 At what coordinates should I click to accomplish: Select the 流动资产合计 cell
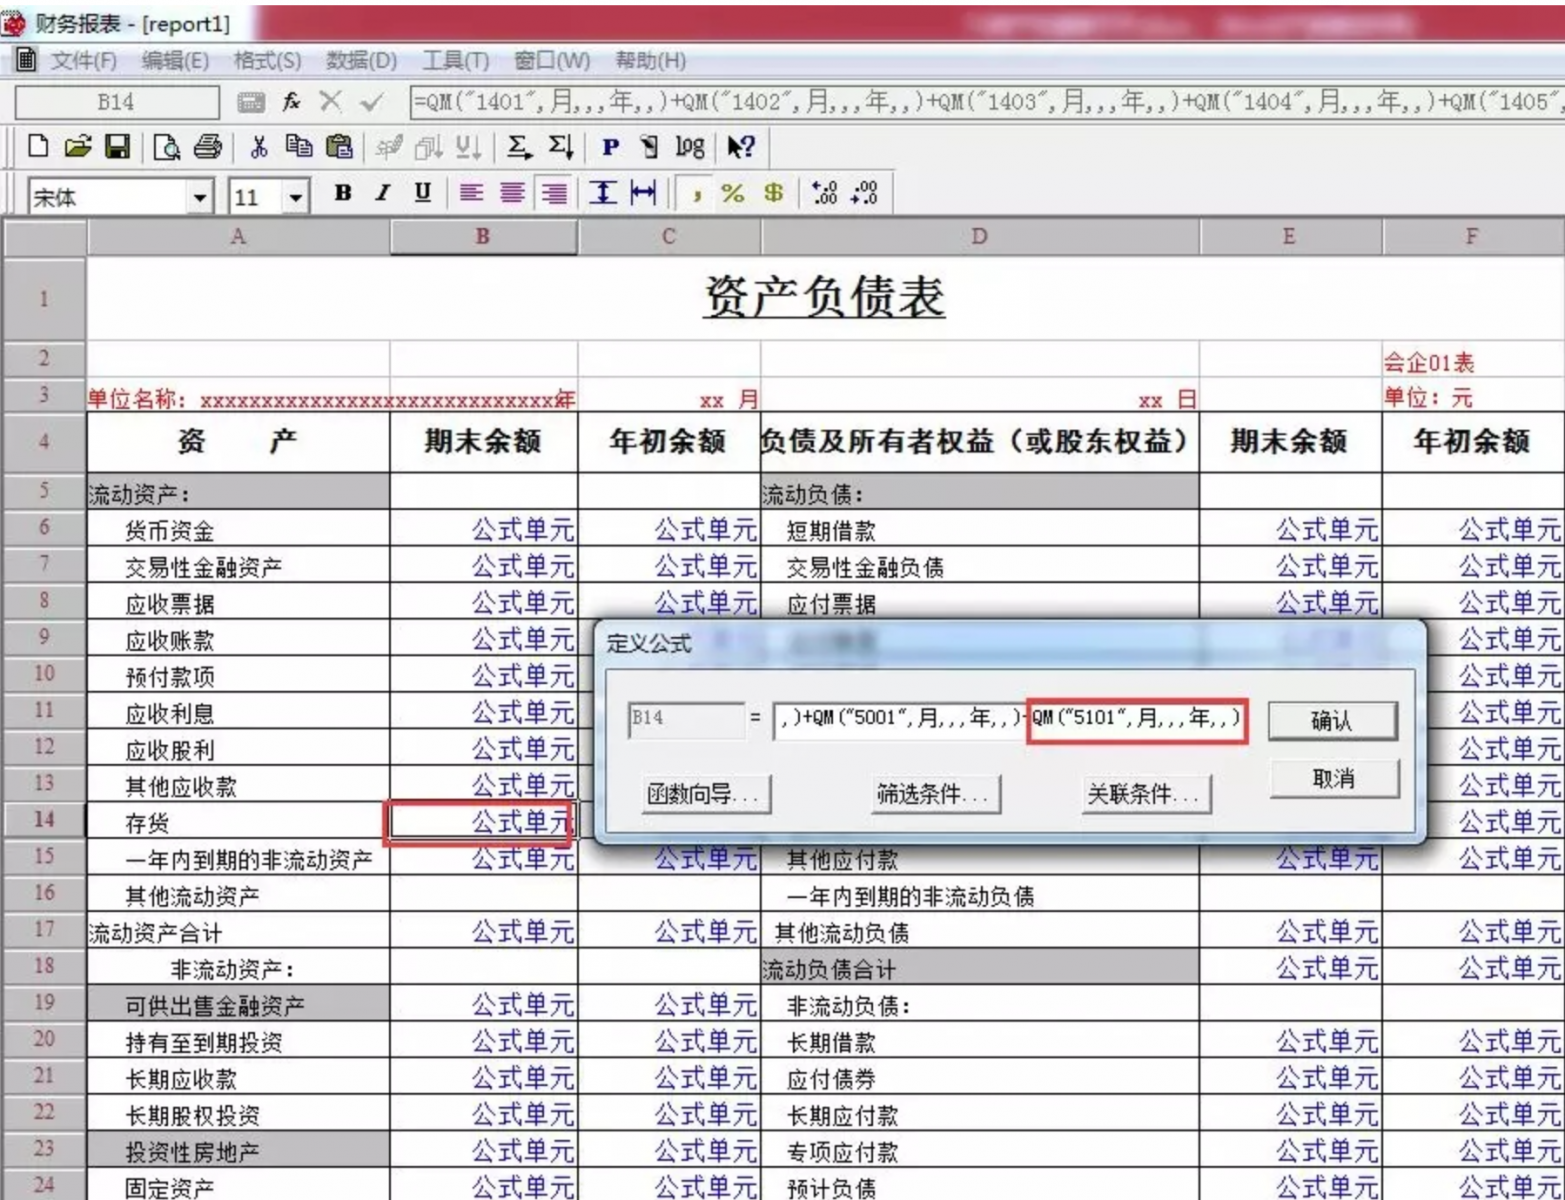coord(238,932)
